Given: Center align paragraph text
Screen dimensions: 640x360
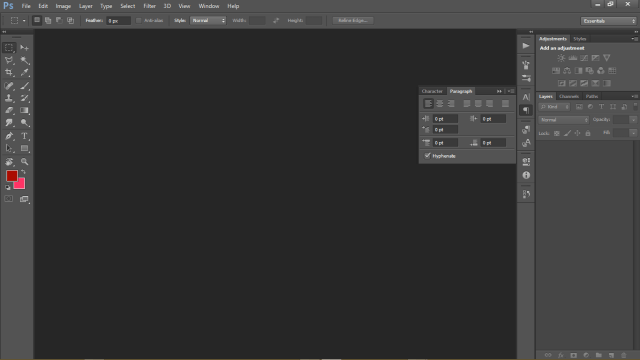Looking at the screenshot, I should pyautogui.click(x=440, y=104).
